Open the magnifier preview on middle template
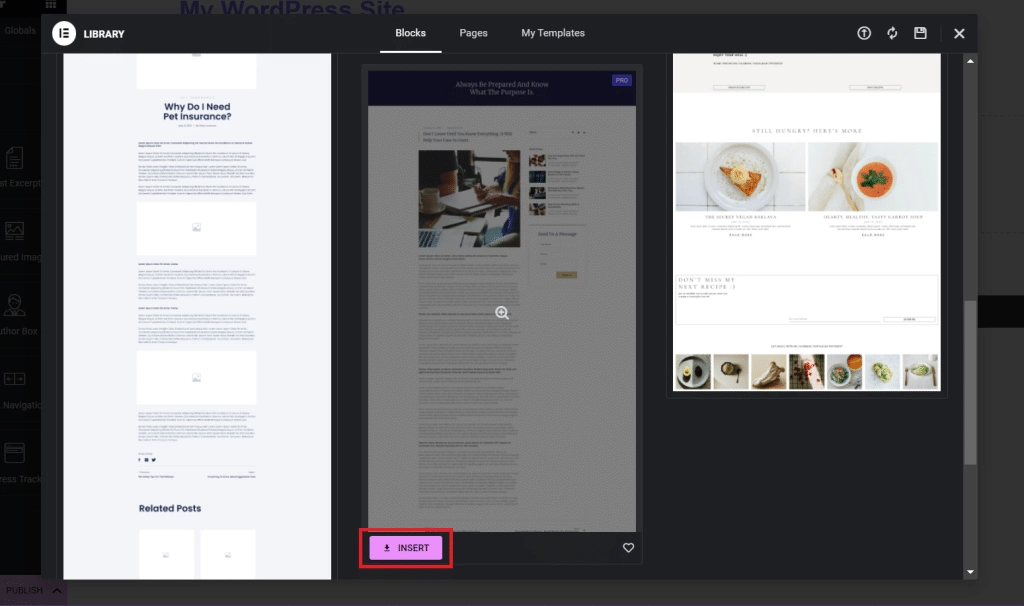The height and width of the screenshot is (606, 1024). [x=502, y=312]
